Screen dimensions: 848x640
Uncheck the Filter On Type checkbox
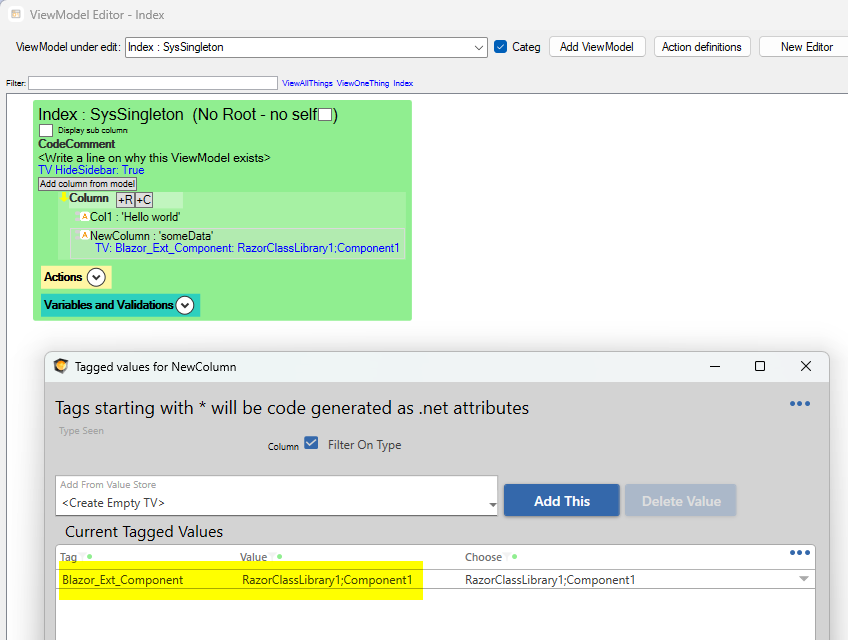[311, 444]
